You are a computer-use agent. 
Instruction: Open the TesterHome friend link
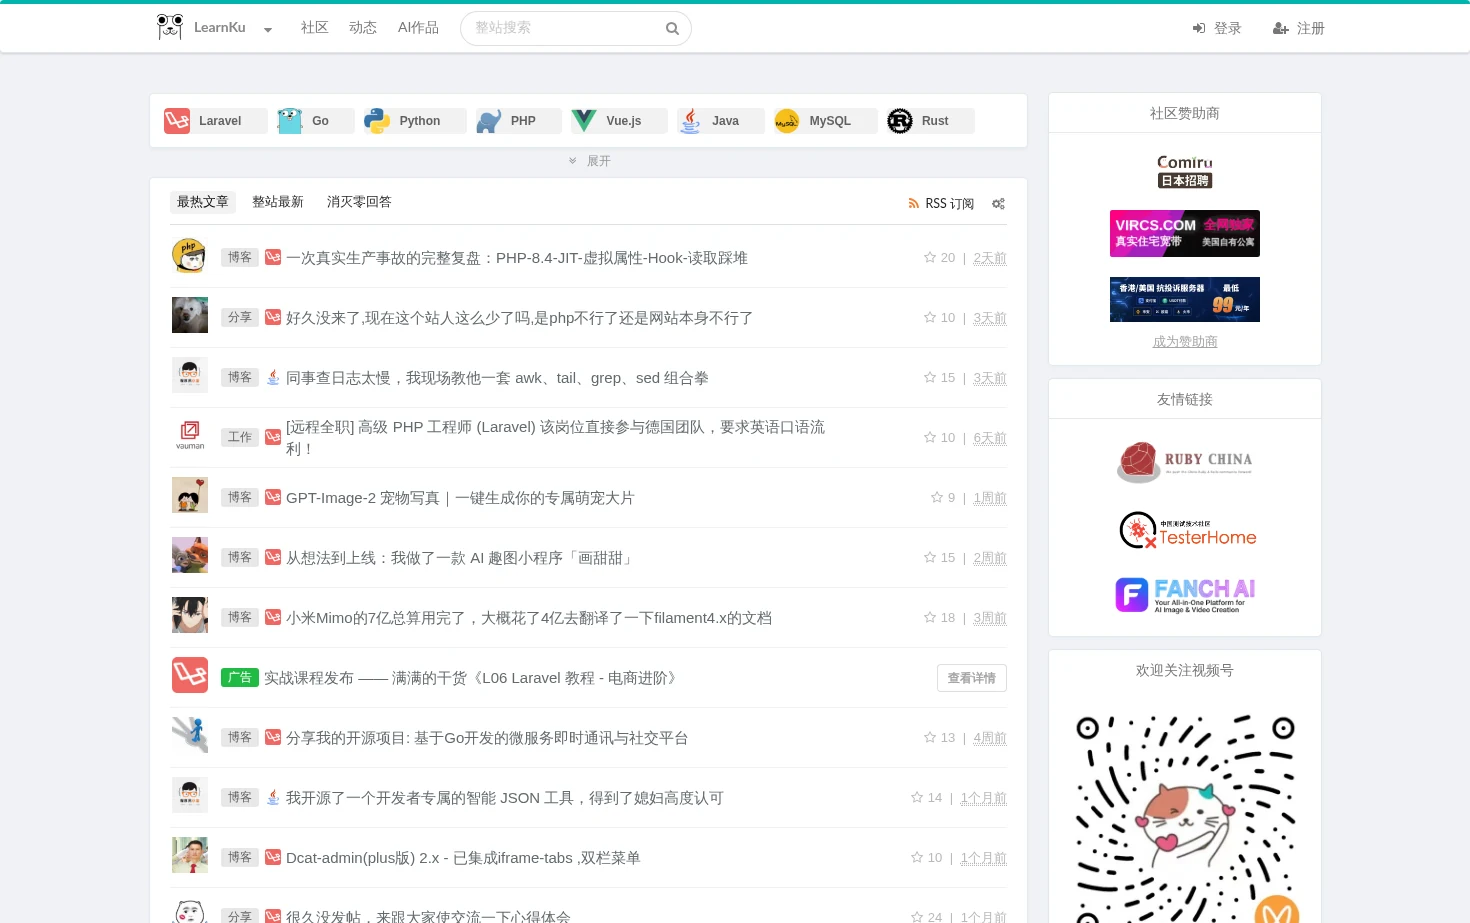point(1187,530)
